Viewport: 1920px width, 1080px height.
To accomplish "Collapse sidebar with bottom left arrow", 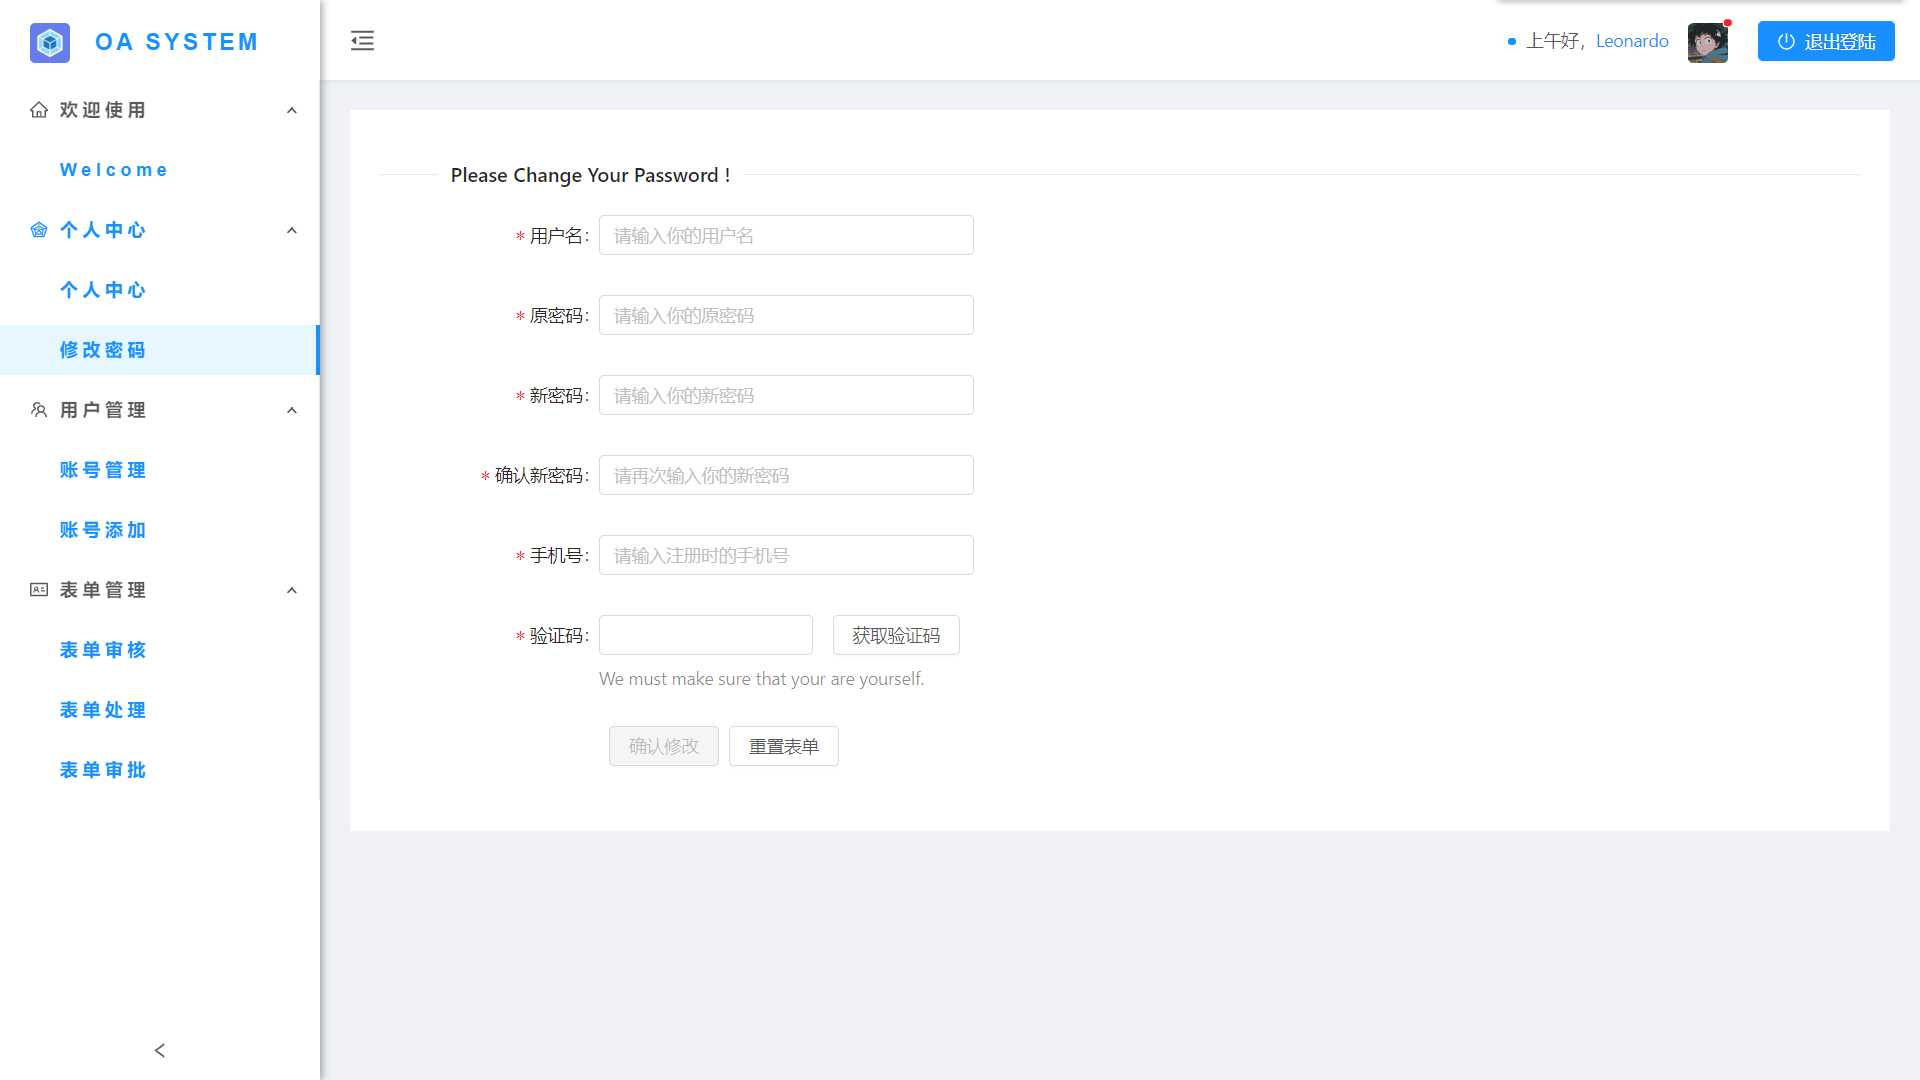I will coord(160,1050).
